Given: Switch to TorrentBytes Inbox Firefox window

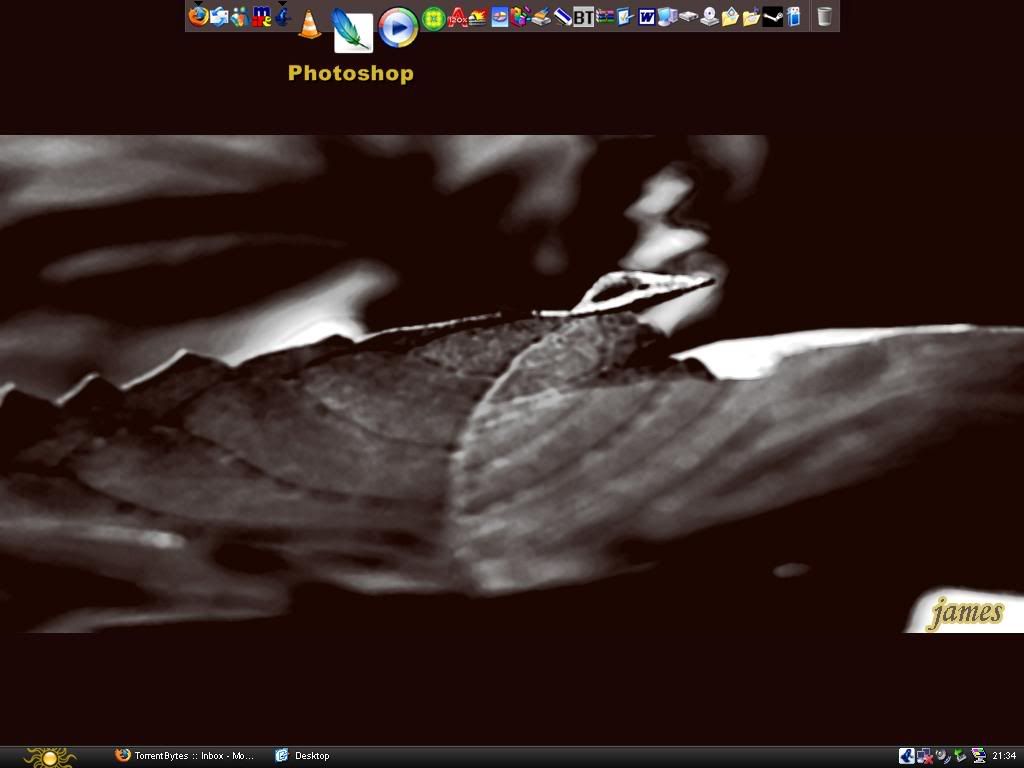Looking at the screenshot, I should (185, 756).
